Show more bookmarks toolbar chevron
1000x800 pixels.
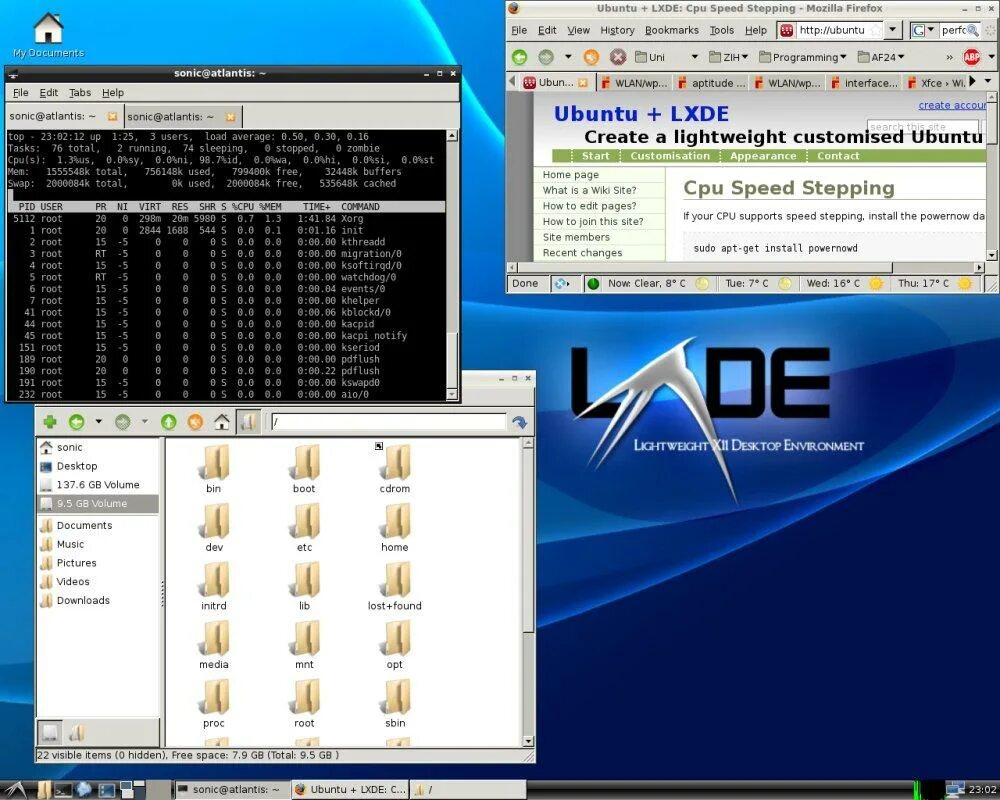pos(949,57)
